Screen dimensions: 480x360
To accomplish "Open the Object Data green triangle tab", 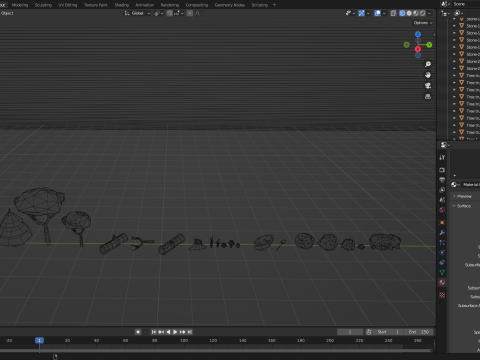I will 442,272.
